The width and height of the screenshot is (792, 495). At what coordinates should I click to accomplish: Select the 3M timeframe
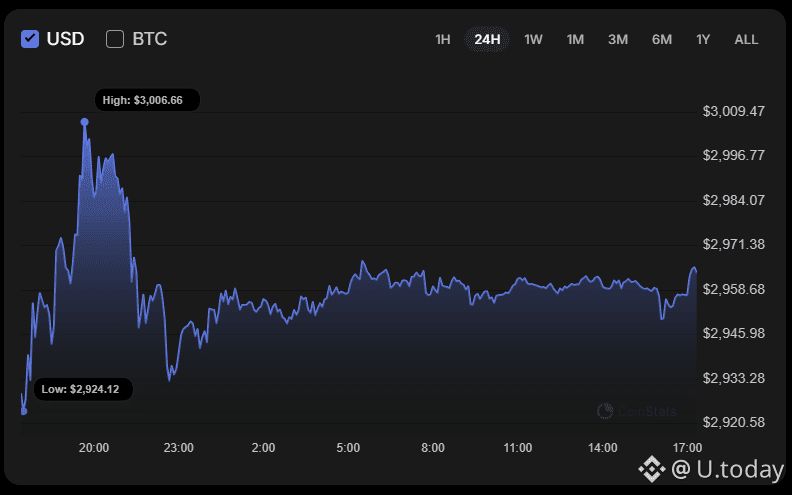[x=618, y=39]
